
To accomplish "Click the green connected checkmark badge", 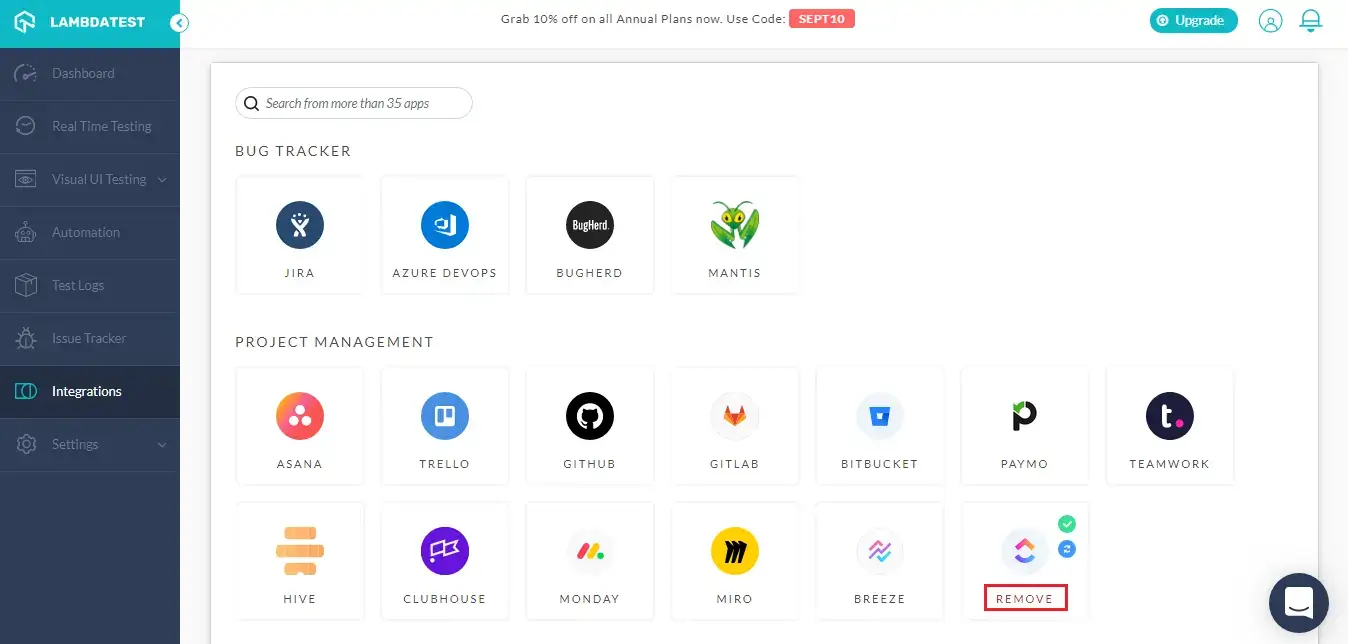I will (1067, 523).
